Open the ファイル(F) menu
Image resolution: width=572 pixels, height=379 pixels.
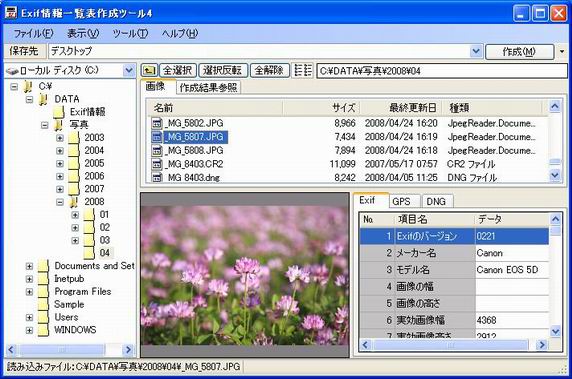click(33, 34)
